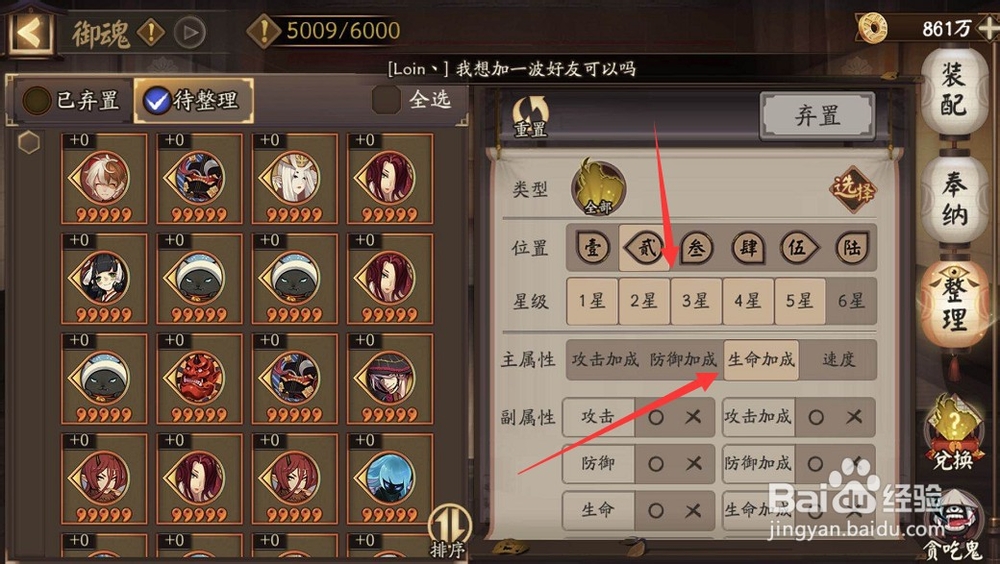Switch to the 奉纳 lantern tab
Screen dimensions: 1000x564
click(x=954, y=199)
